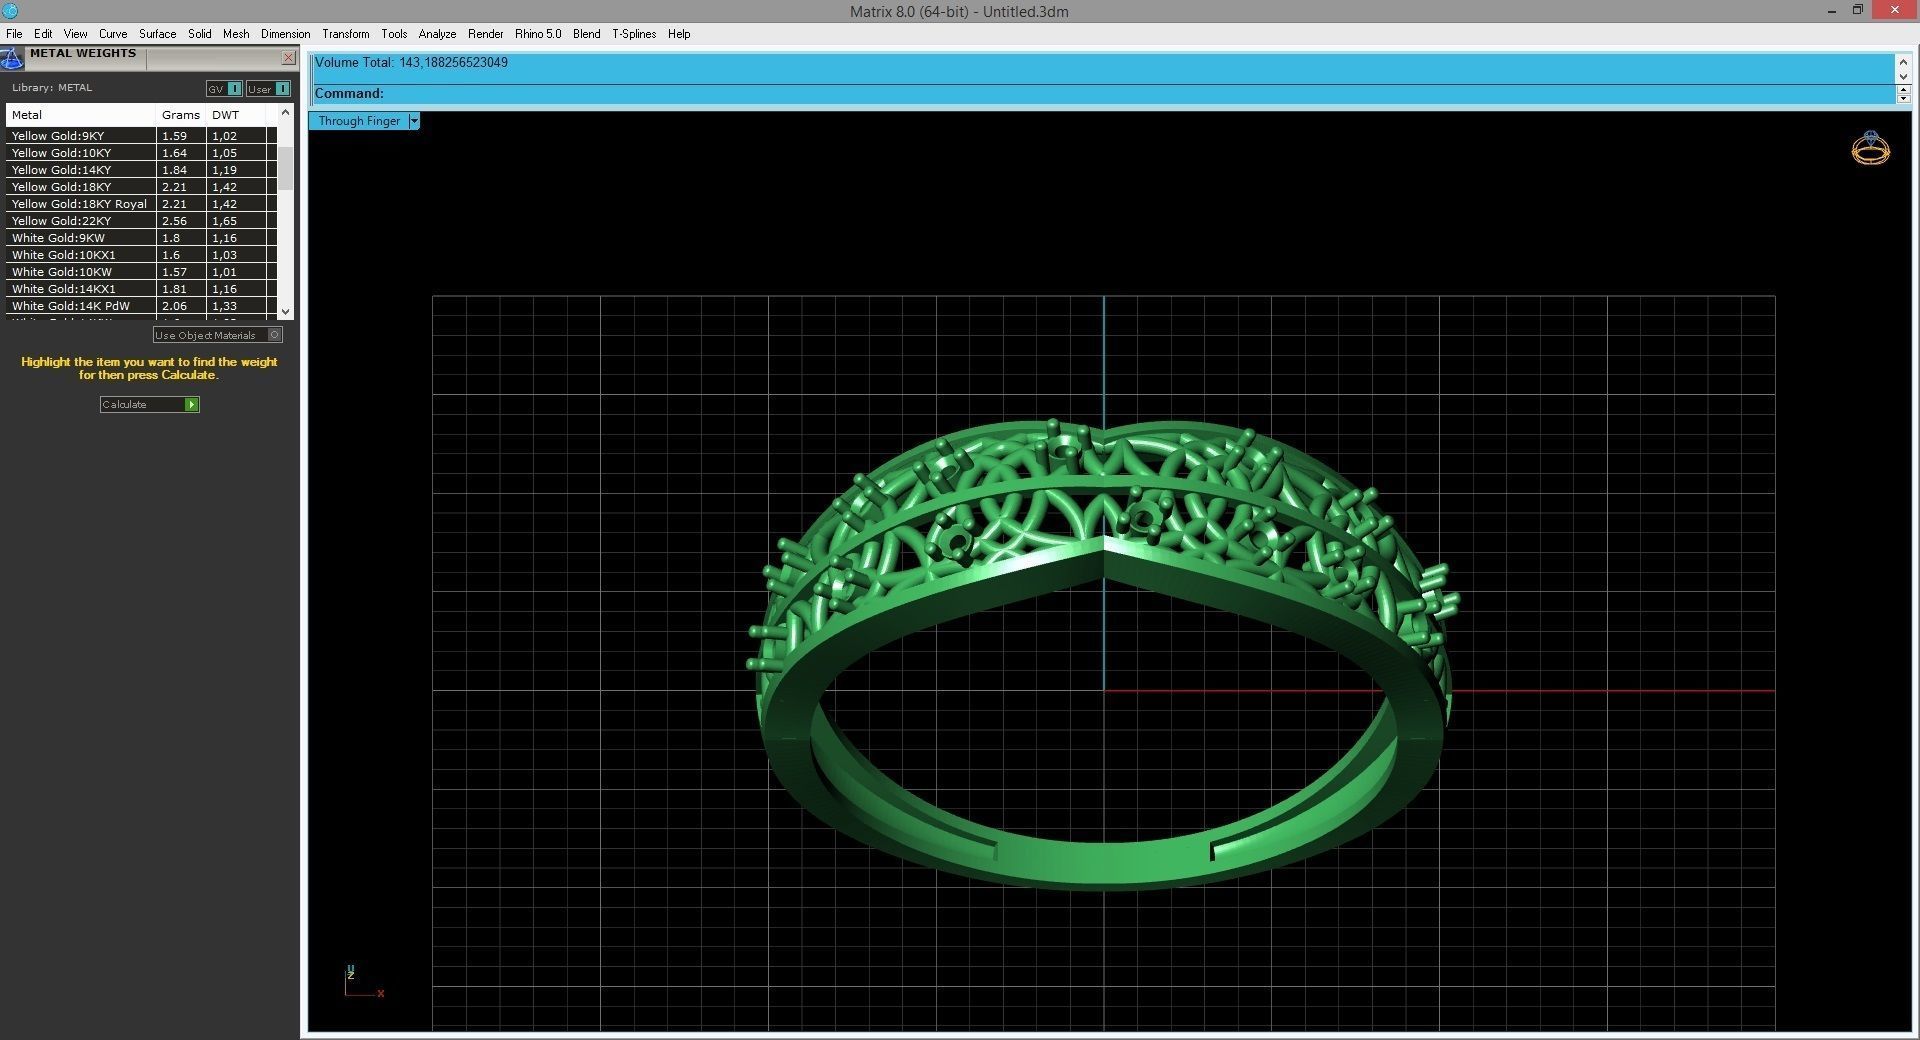Click metal list scrollbar up arrow
Screen dimensions: 1920x1040
285,112
